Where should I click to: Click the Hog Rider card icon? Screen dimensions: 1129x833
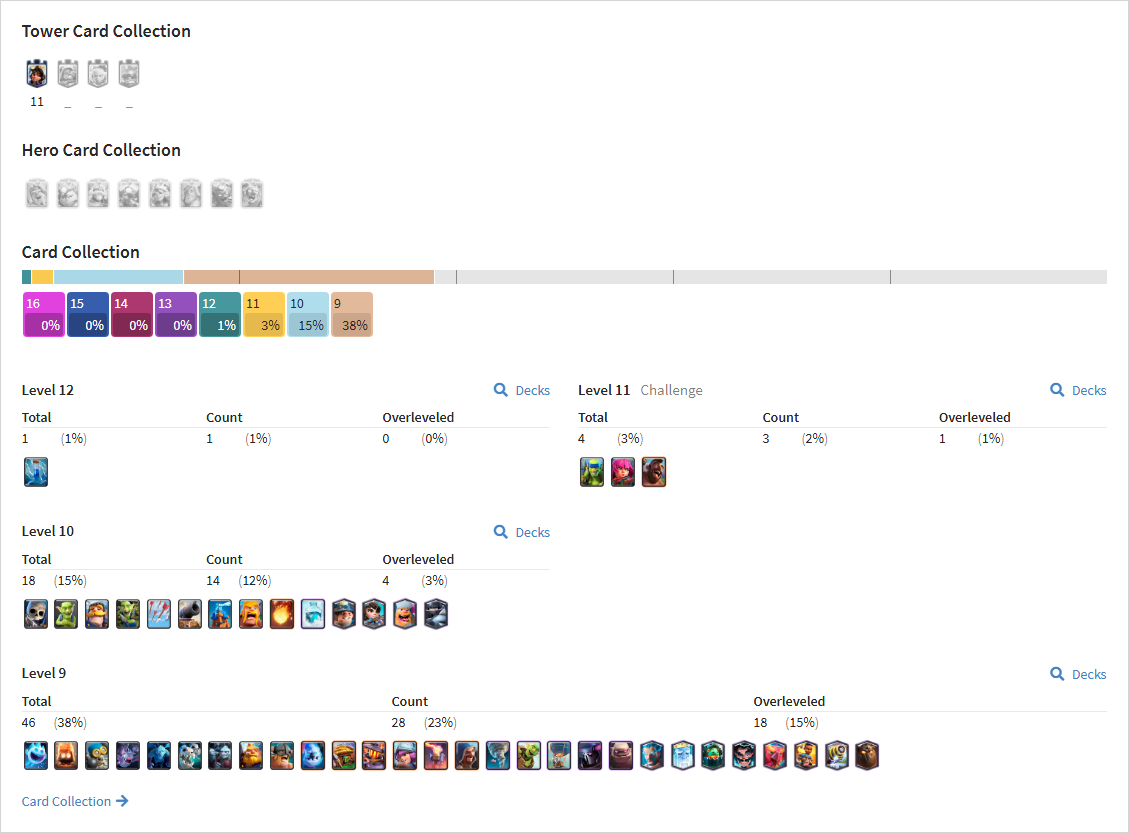654,472
